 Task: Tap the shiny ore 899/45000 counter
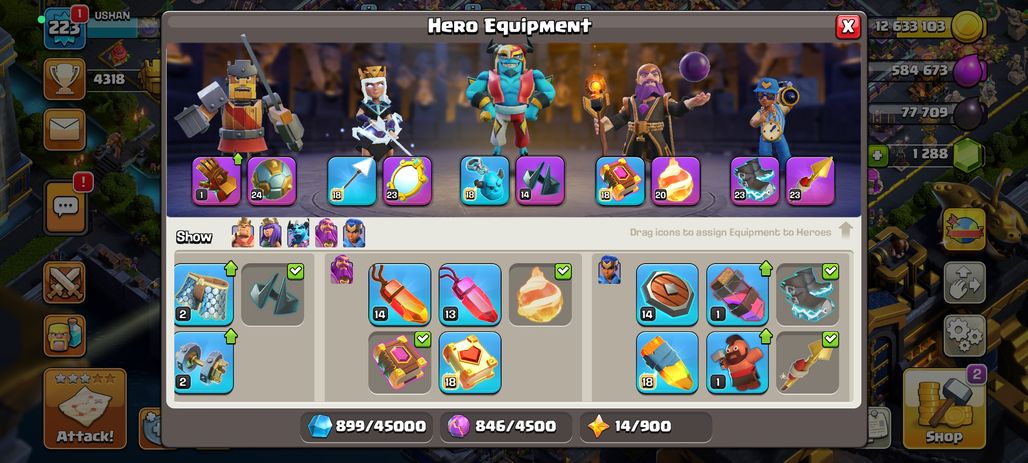[367, 426]
